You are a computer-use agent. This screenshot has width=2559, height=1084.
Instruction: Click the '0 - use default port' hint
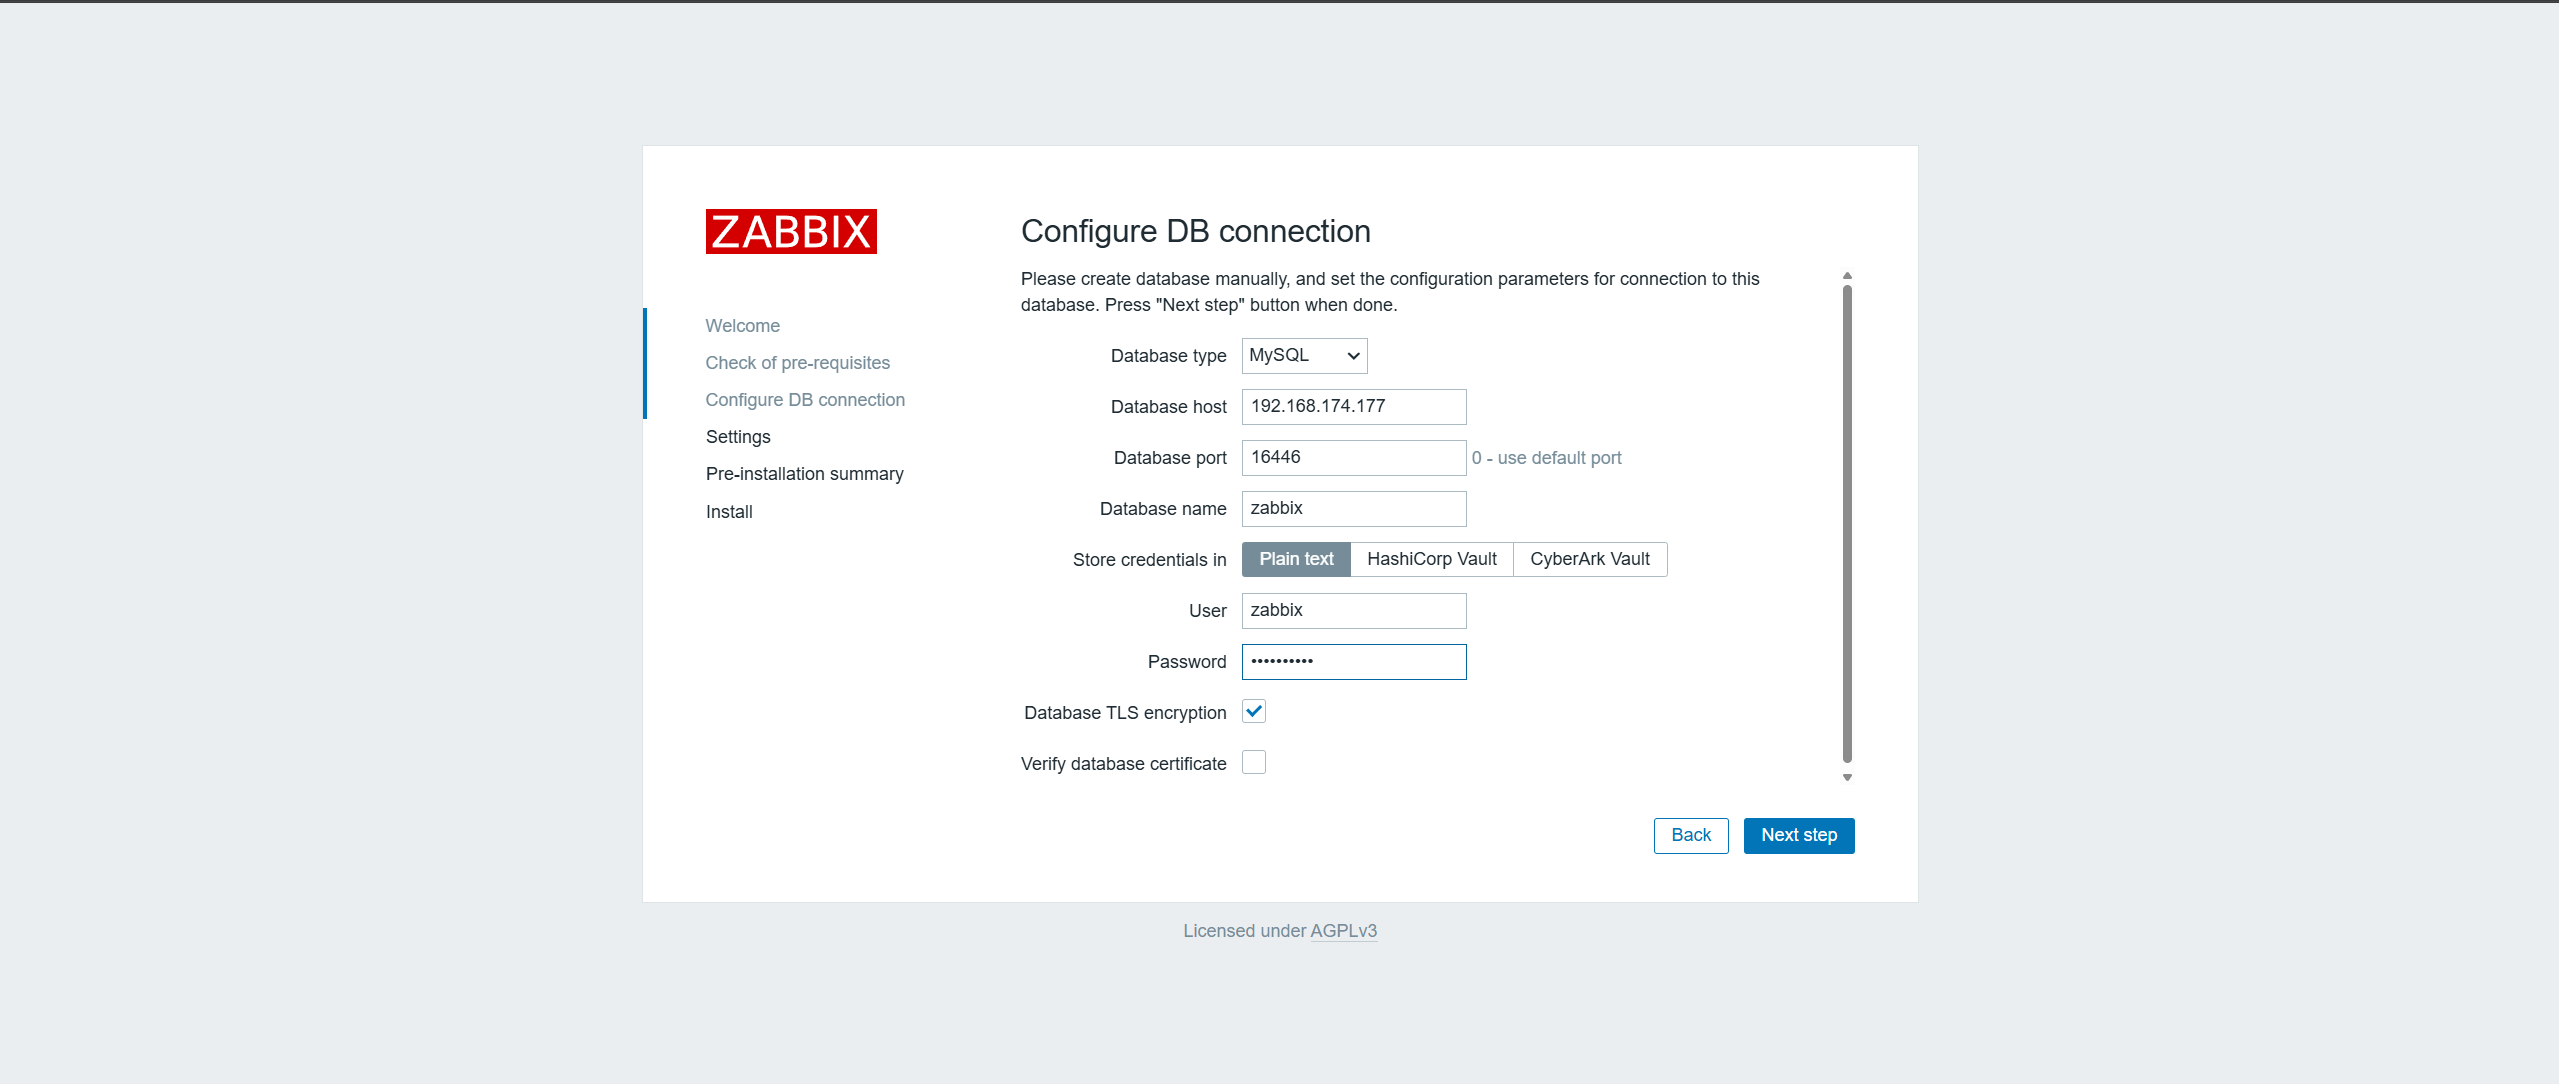coord(1546,458)
